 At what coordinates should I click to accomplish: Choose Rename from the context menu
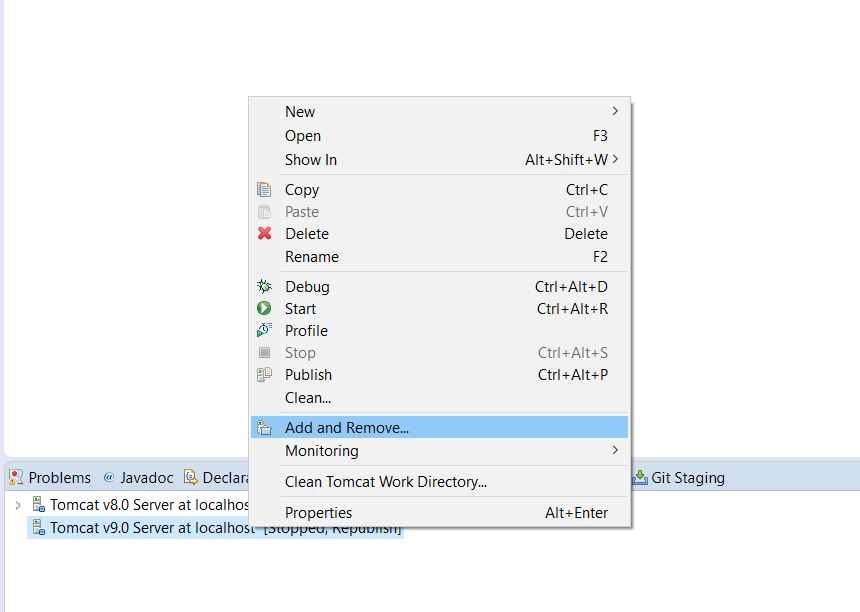[311, 257]
